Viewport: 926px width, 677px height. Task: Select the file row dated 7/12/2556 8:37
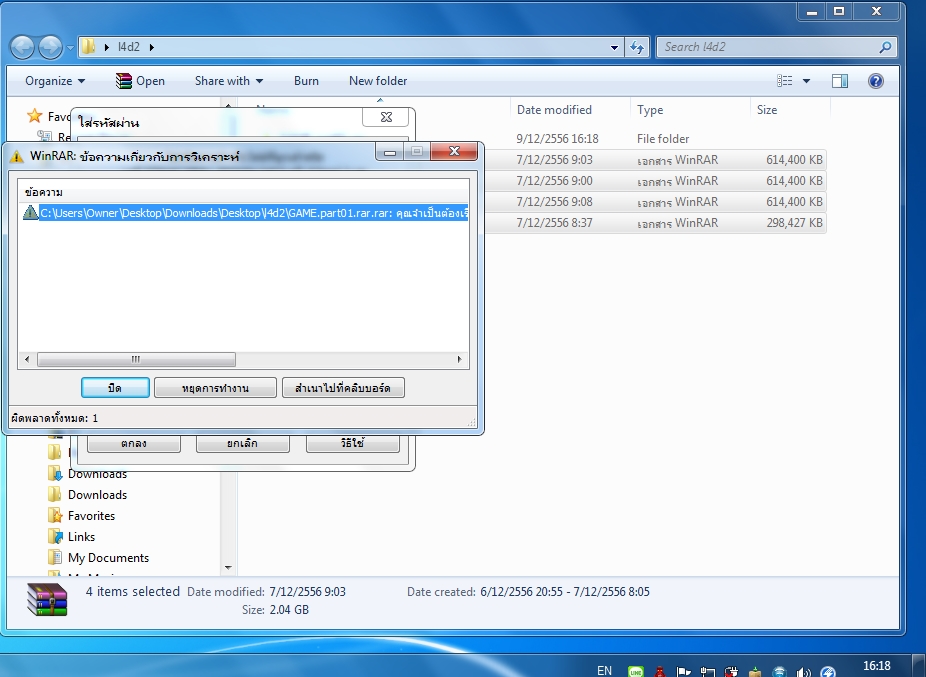tap(656, 223)
